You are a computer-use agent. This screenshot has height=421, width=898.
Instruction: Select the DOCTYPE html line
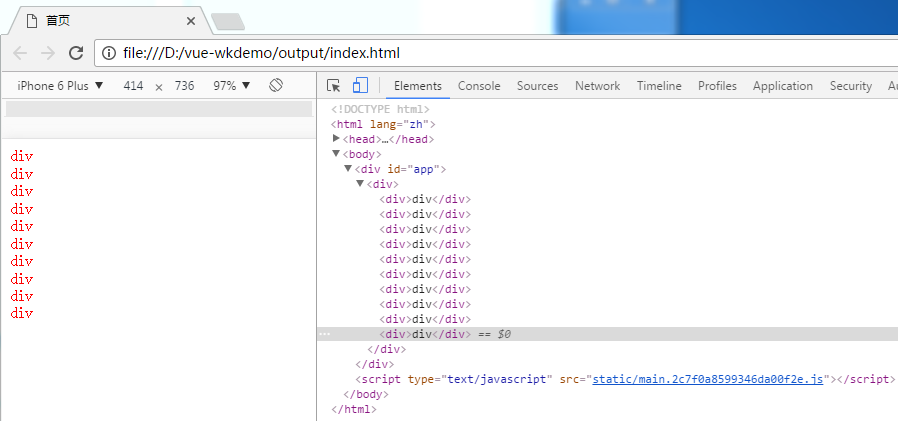pyautogui.click(x=380, y=109)
